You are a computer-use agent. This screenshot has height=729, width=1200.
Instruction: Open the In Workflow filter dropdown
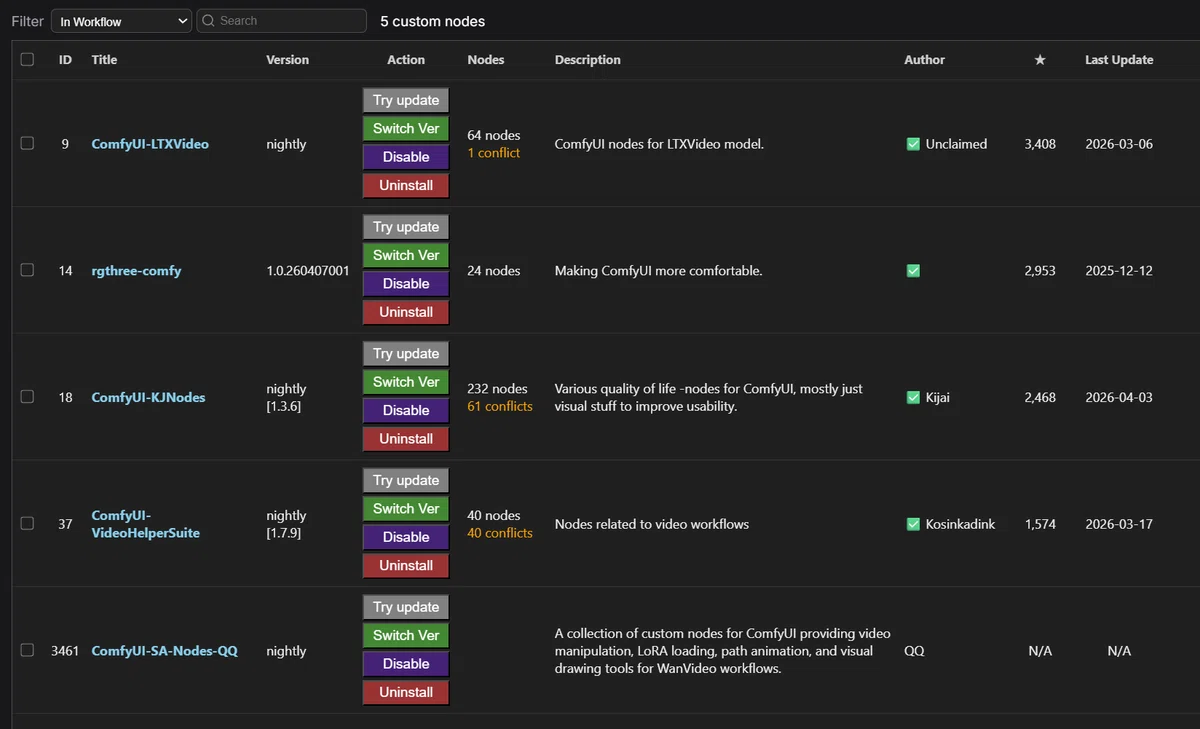pos(121,21)
